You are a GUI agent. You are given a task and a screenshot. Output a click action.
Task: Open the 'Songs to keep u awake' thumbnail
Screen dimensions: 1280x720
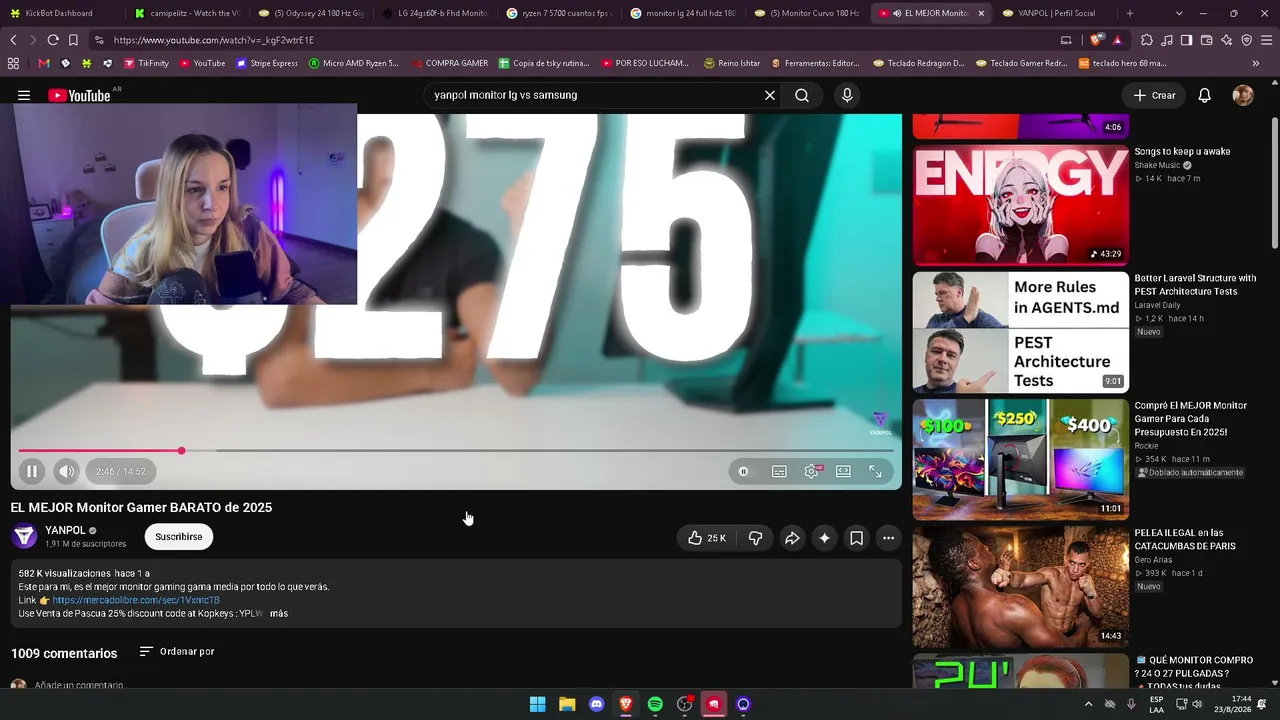pos(1020,205)
